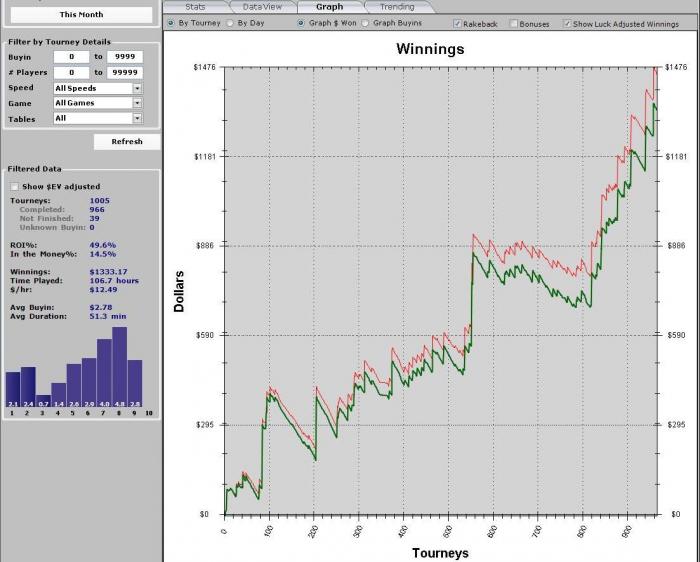Click the Time Played value 106.7 hours
Image resolution: width=700 pixels, height=562 pixels.
tap(114, 281)
